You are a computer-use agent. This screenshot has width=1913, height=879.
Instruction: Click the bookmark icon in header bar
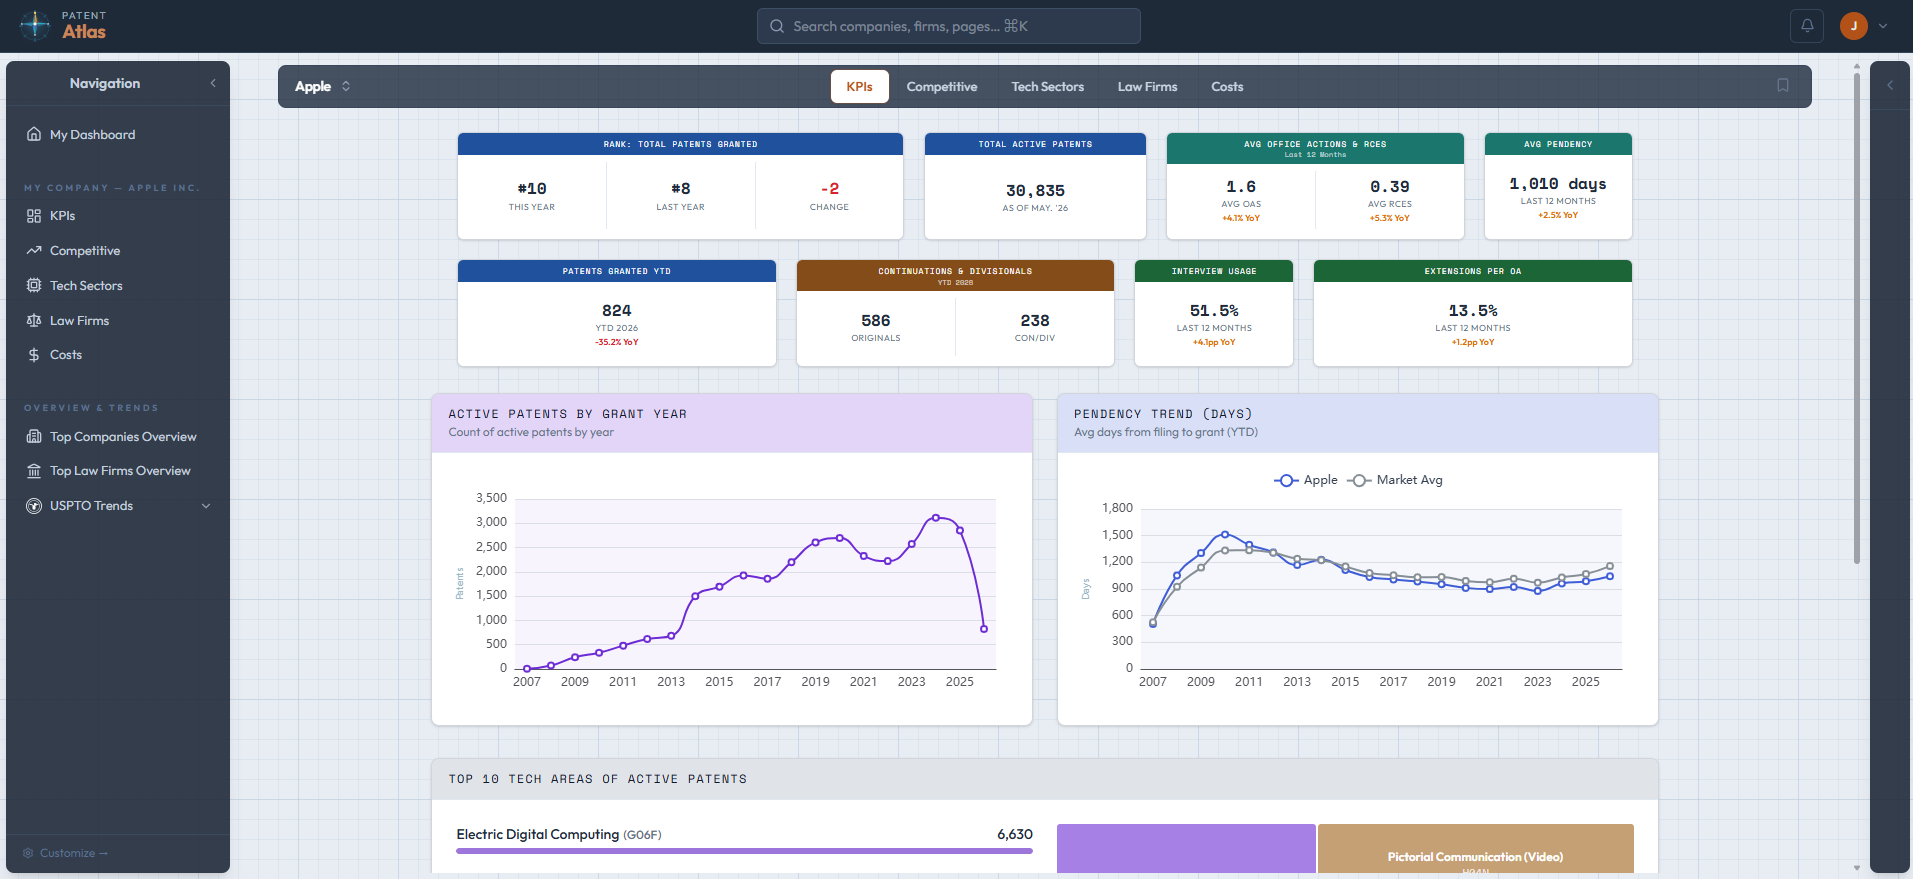[1783, 85]
